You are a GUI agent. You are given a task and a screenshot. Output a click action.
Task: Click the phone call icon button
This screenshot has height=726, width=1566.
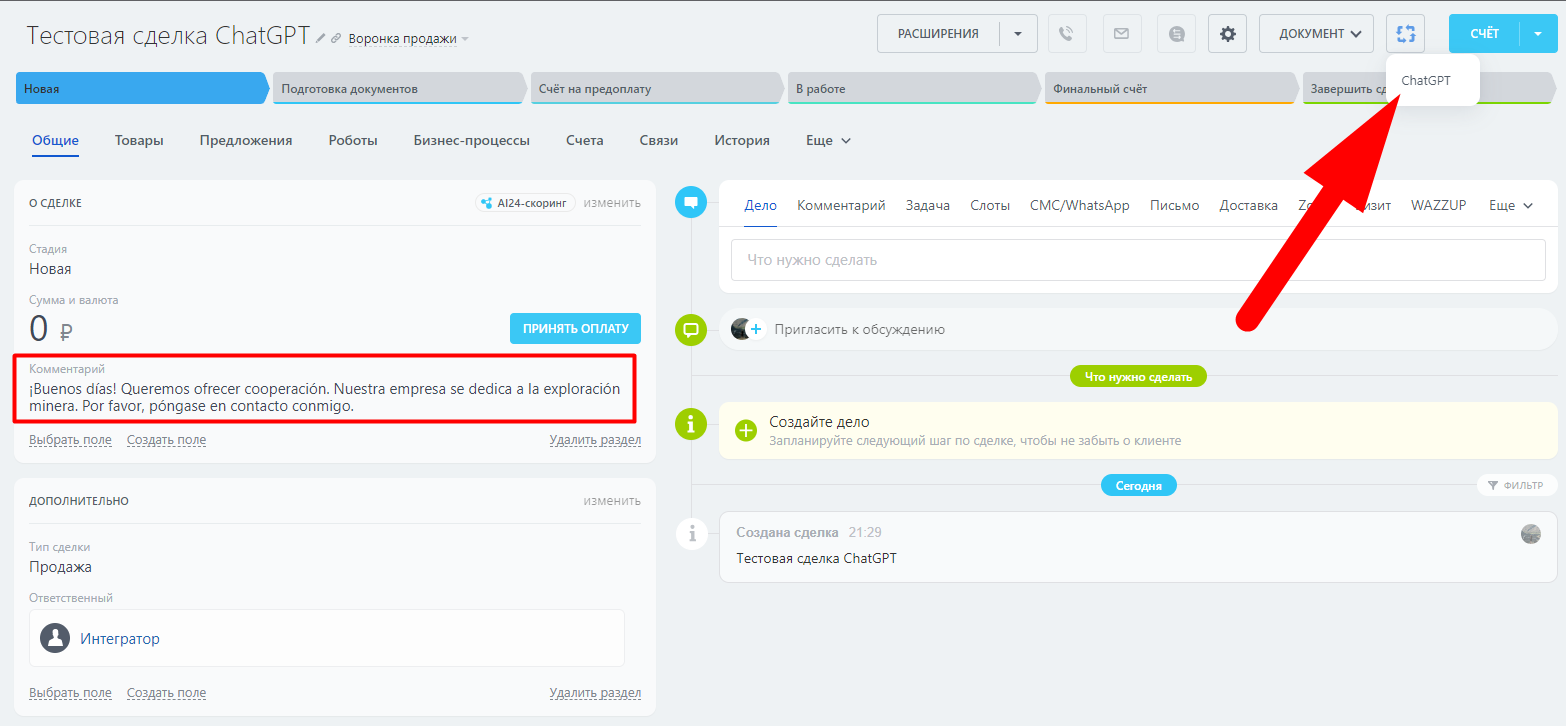1067,34
